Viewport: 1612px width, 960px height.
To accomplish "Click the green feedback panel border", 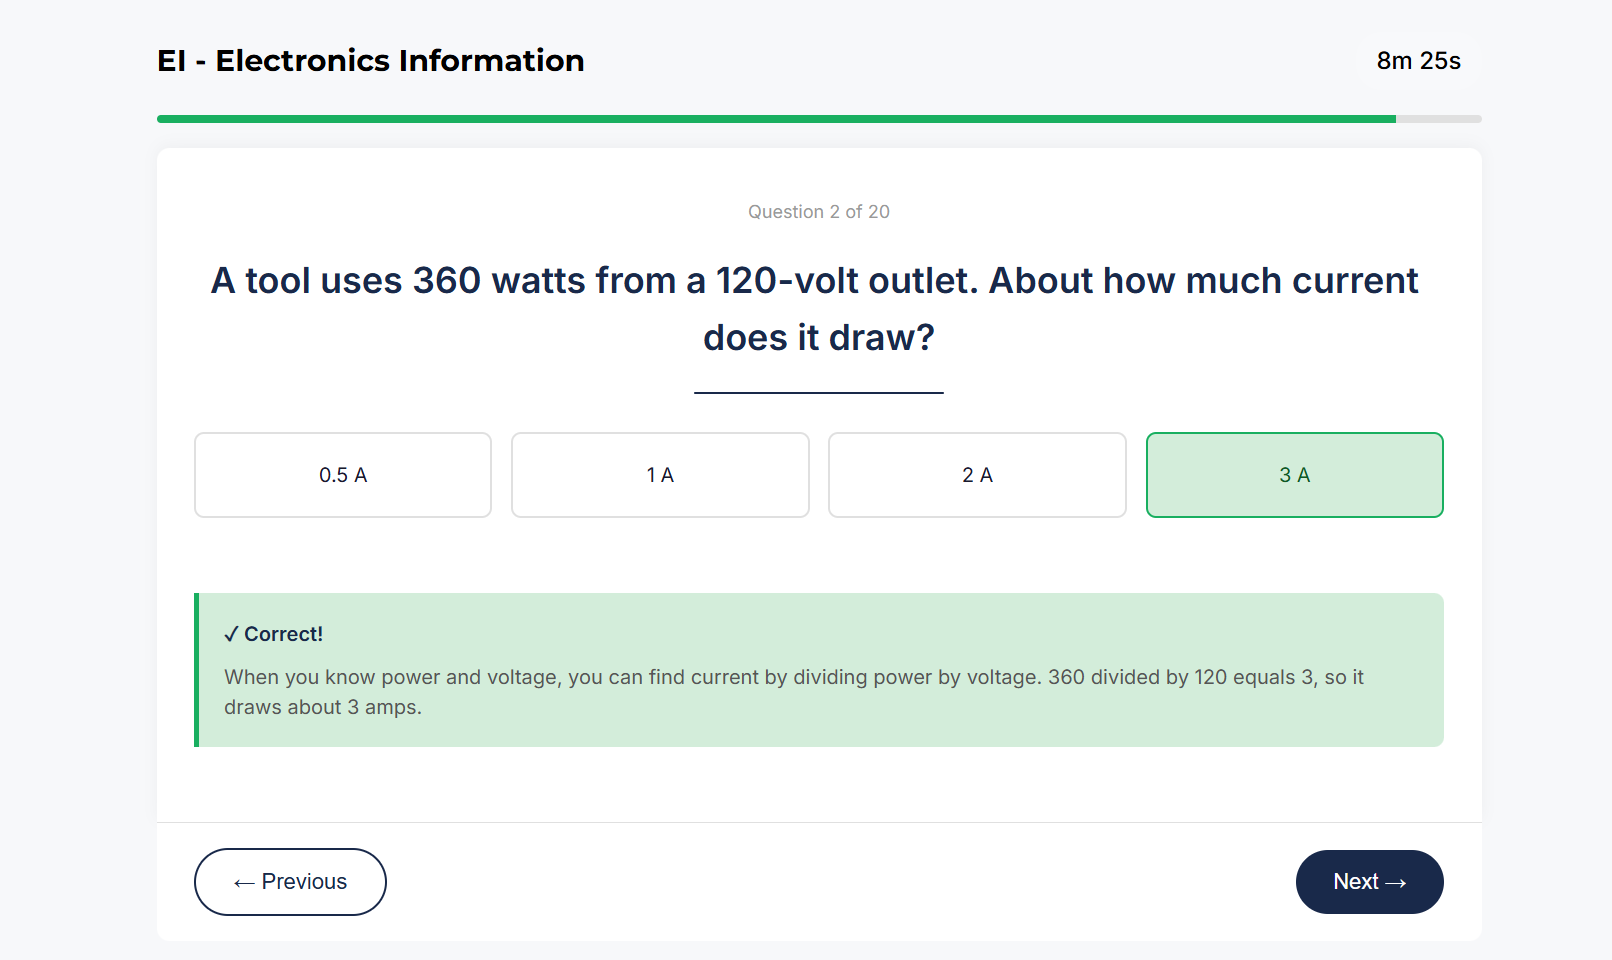I will tap(198, 668).
